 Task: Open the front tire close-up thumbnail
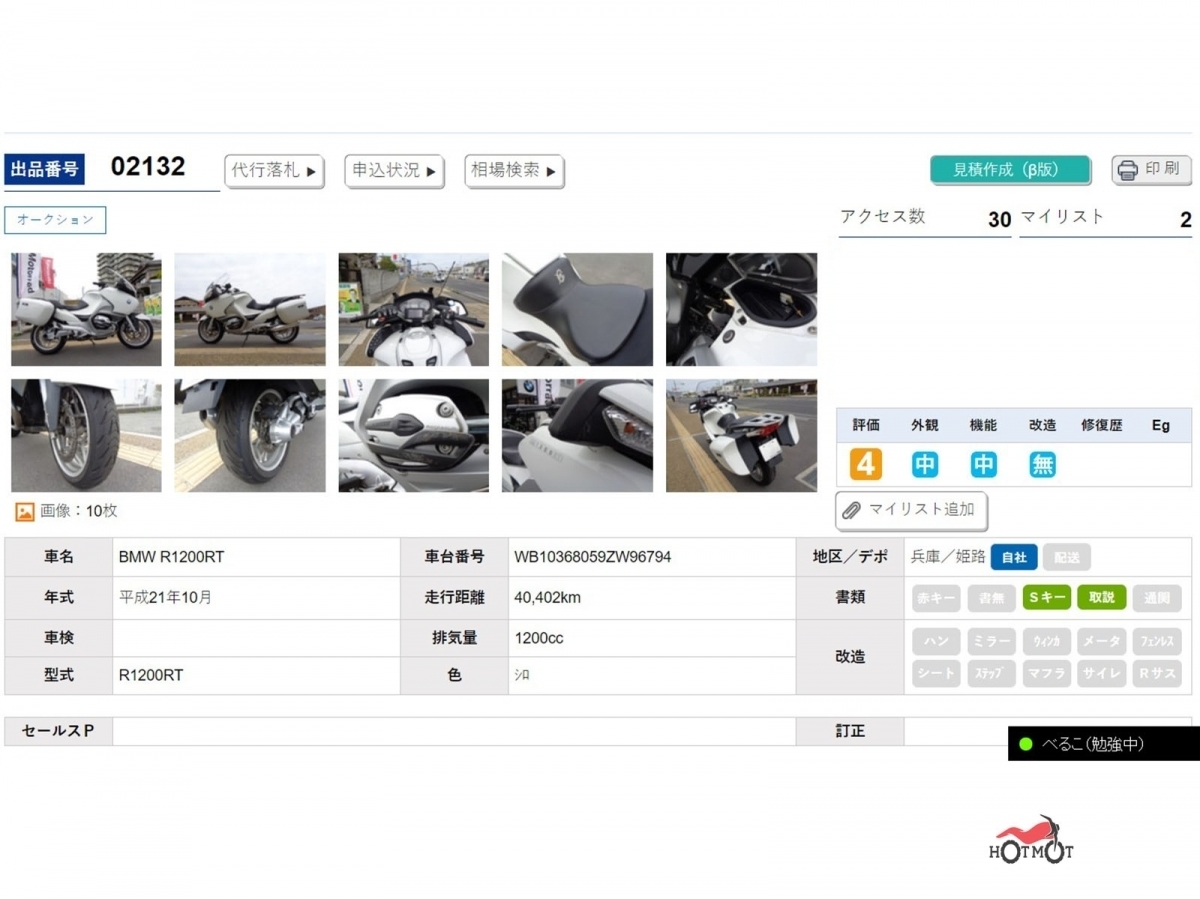point(86,435)
